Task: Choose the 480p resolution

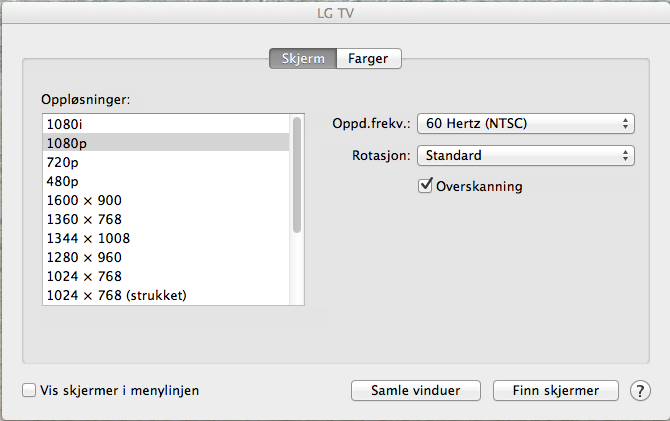Action: [166, 181]
